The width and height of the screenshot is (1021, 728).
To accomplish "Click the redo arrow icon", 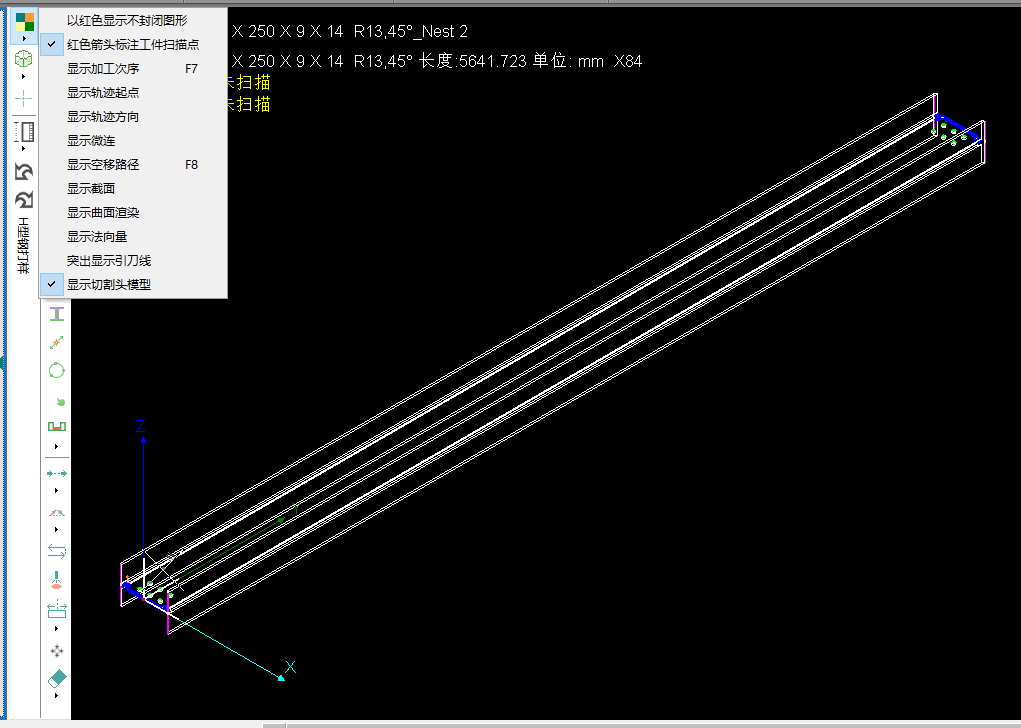I will [x=24, y=199].
